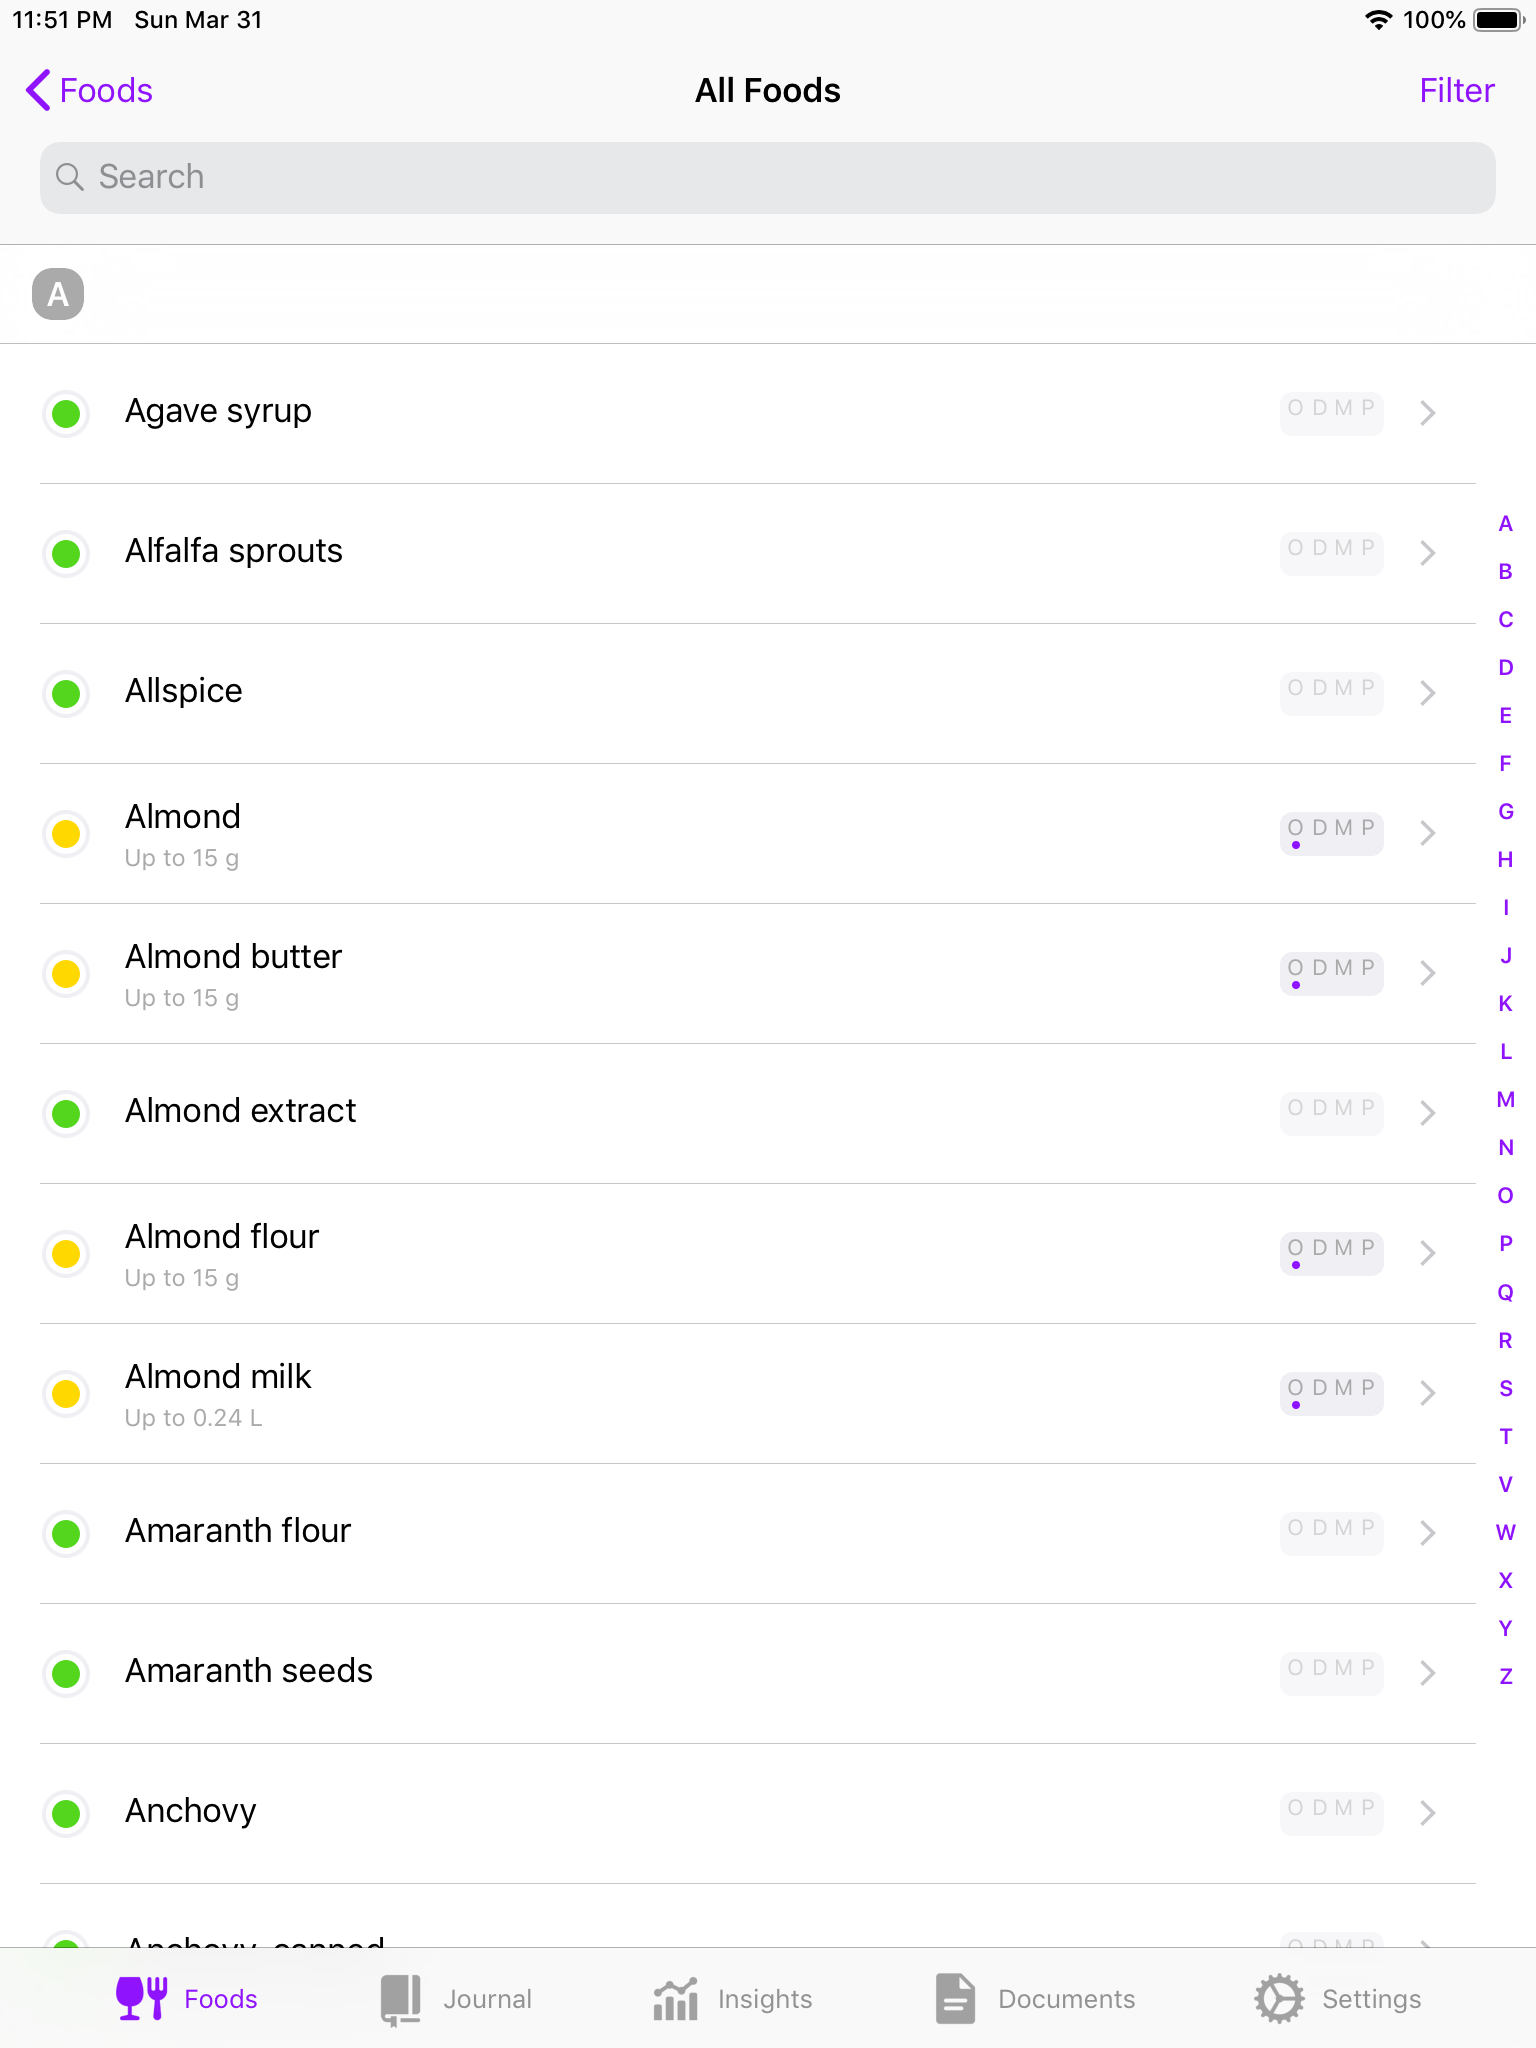
Task: Tap the ODMP badge for Almond milk
Action: point(1331,1392)
